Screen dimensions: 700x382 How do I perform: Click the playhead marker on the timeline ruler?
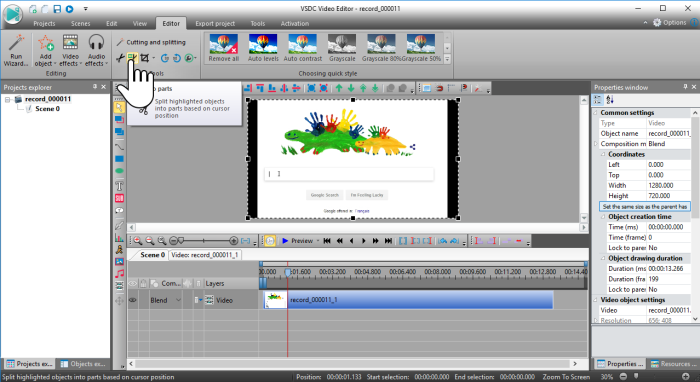coord(288,272)
